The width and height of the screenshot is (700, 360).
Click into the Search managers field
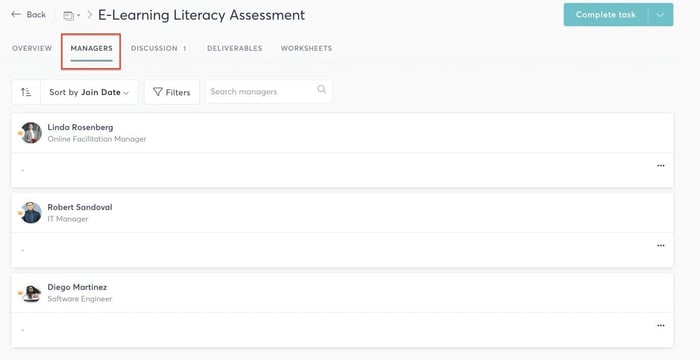coord(269,92)
